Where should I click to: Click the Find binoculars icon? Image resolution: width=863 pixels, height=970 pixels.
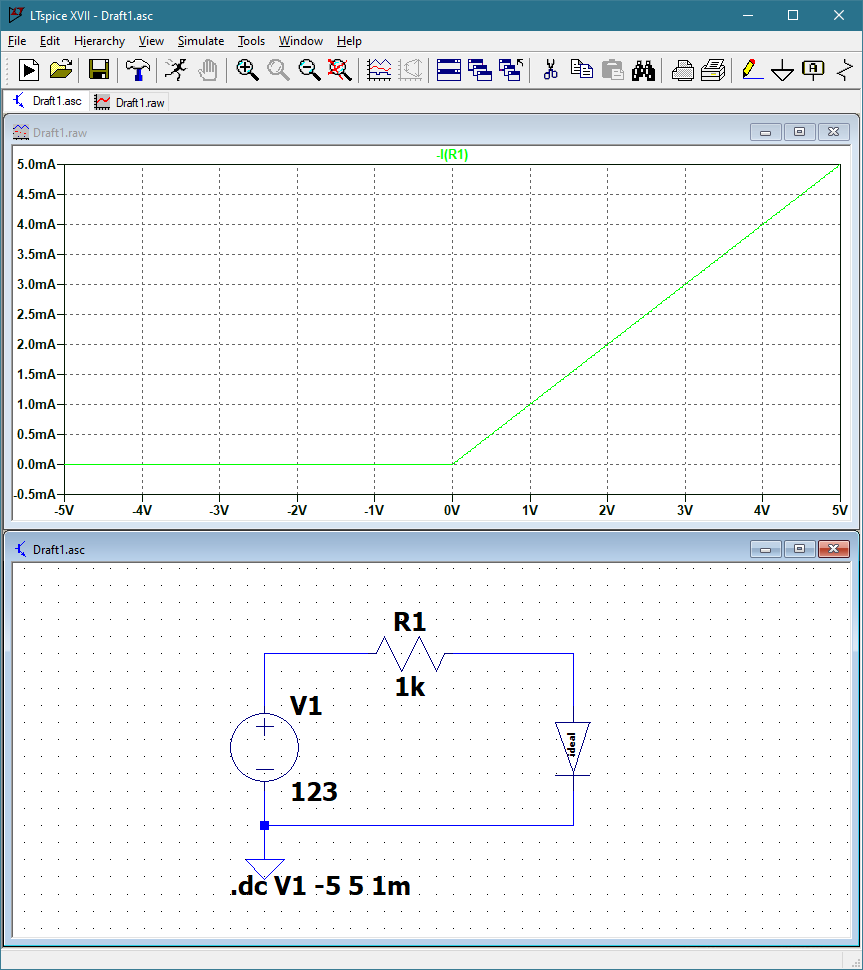pos(643,70)
